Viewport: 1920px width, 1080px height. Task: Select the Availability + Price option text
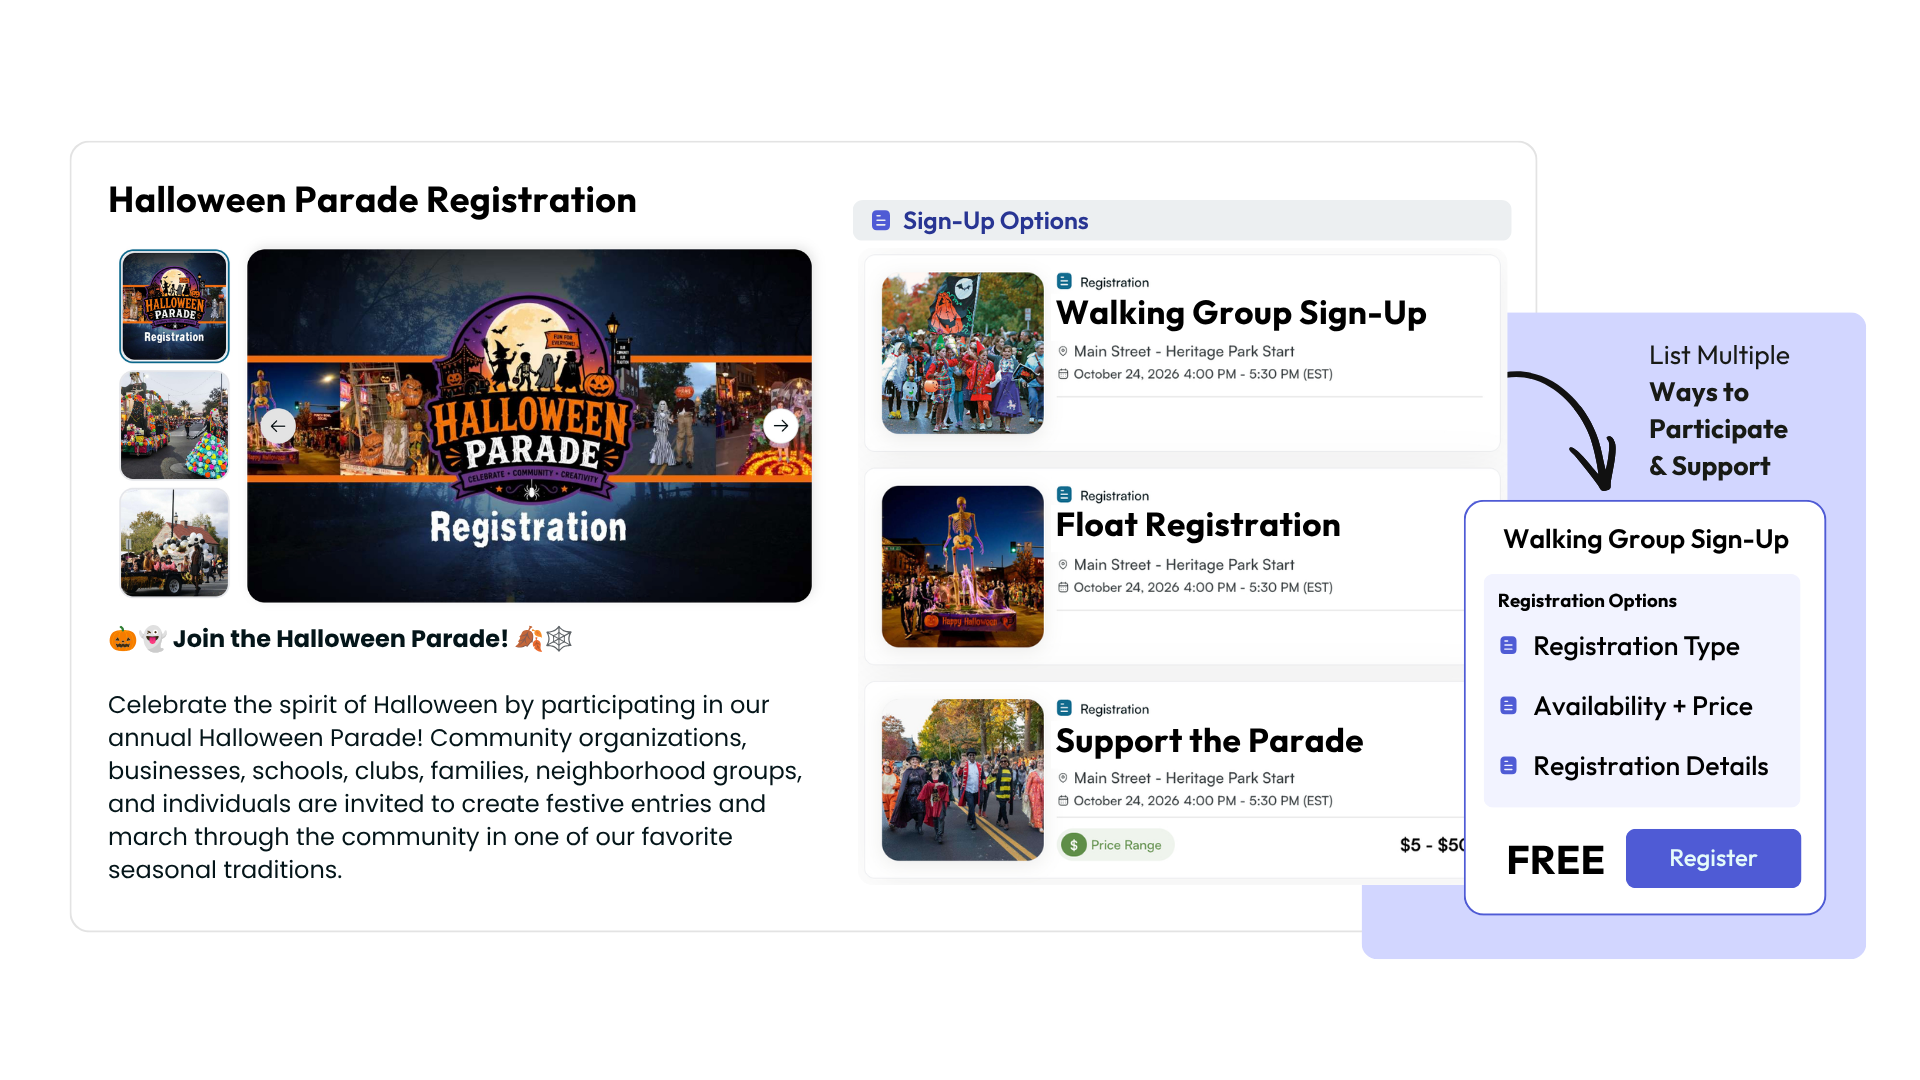coord(1643,707)
